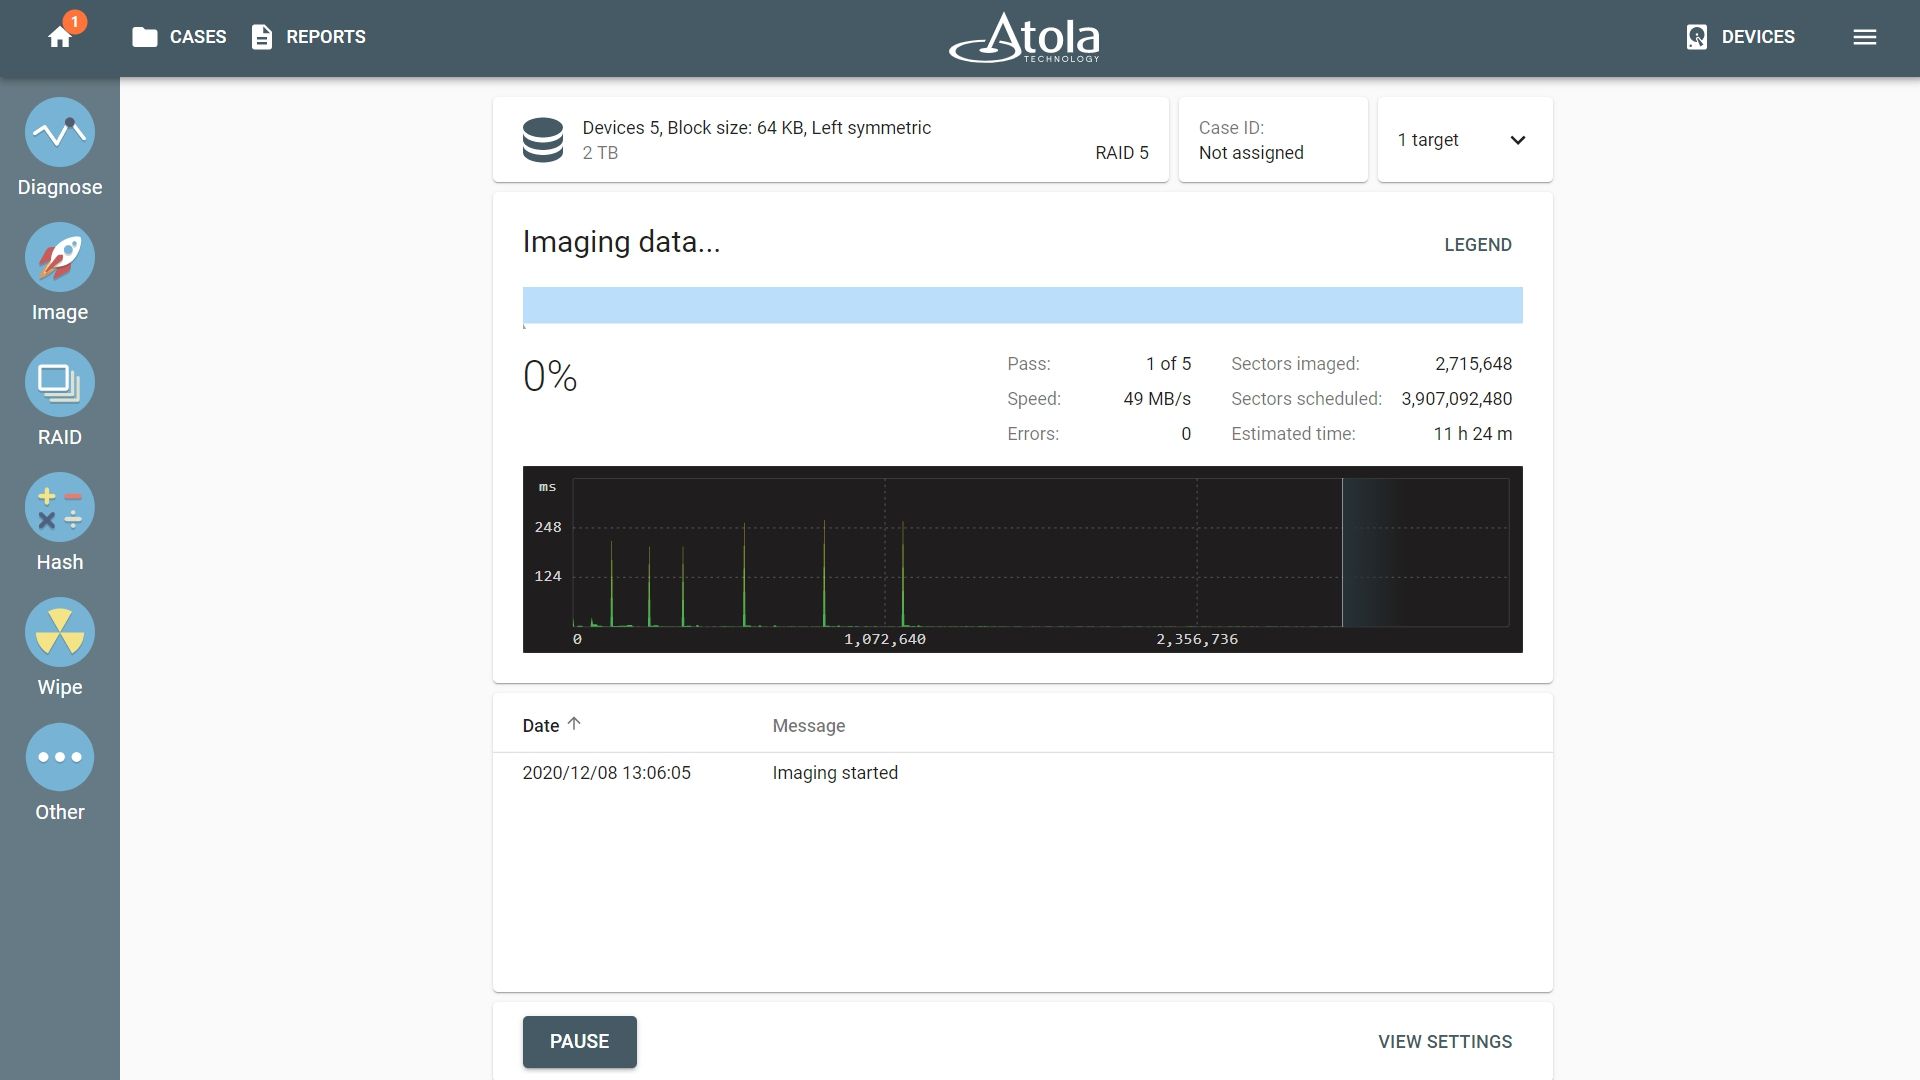Click the Speed value 49 MB/s

(1157, 399)
